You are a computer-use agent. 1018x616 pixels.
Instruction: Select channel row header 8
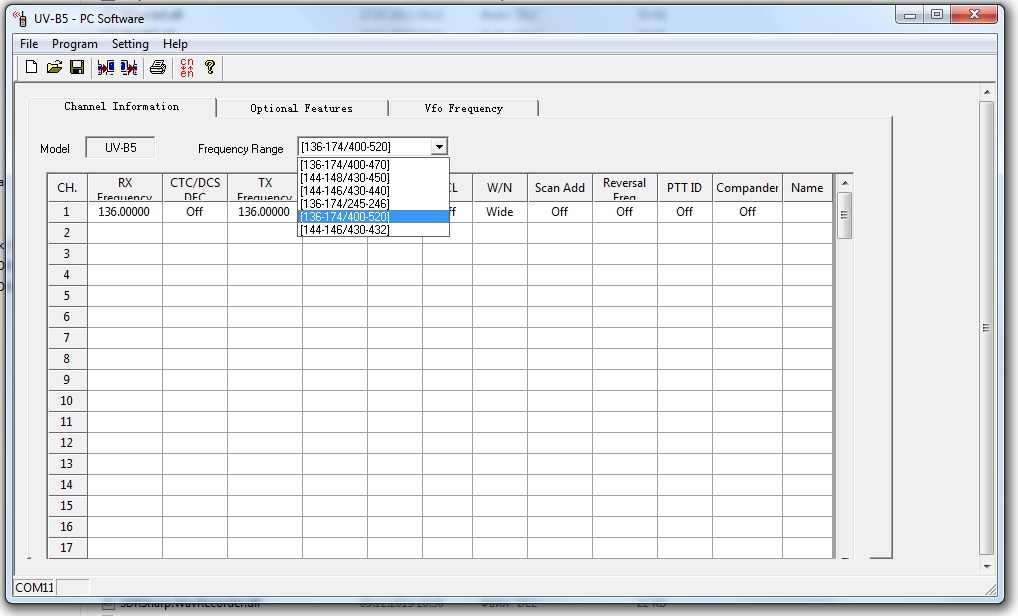click(x=68, y=359)
